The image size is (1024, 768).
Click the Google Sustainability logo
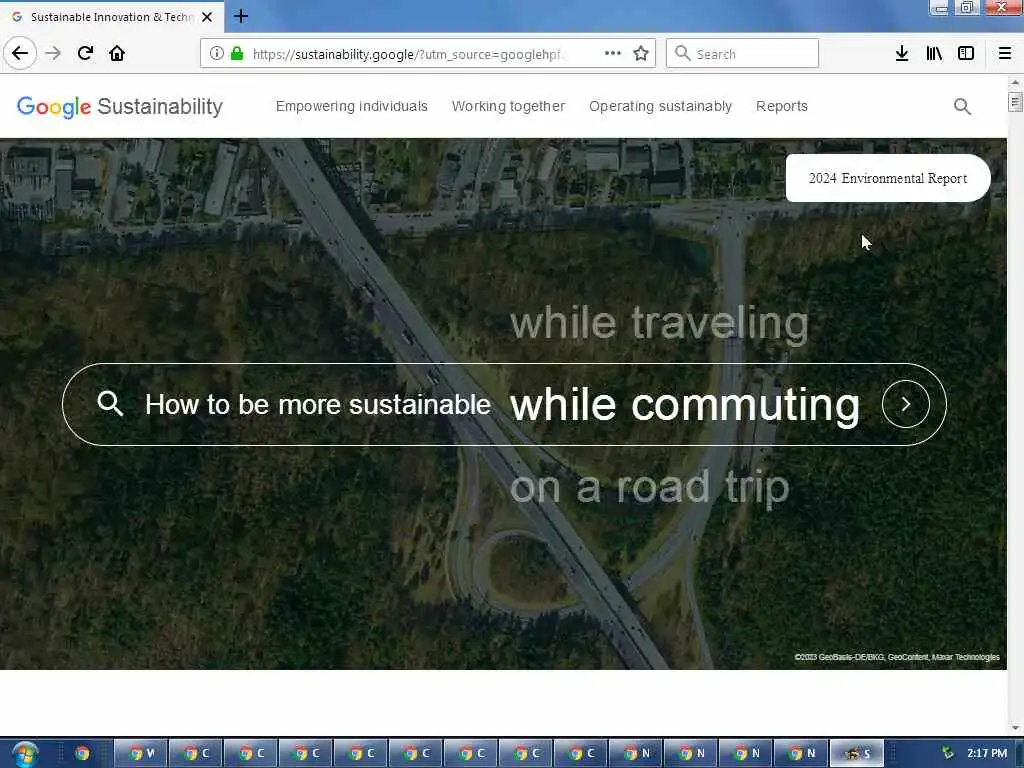pyautogui.click(x=120, y=106)
